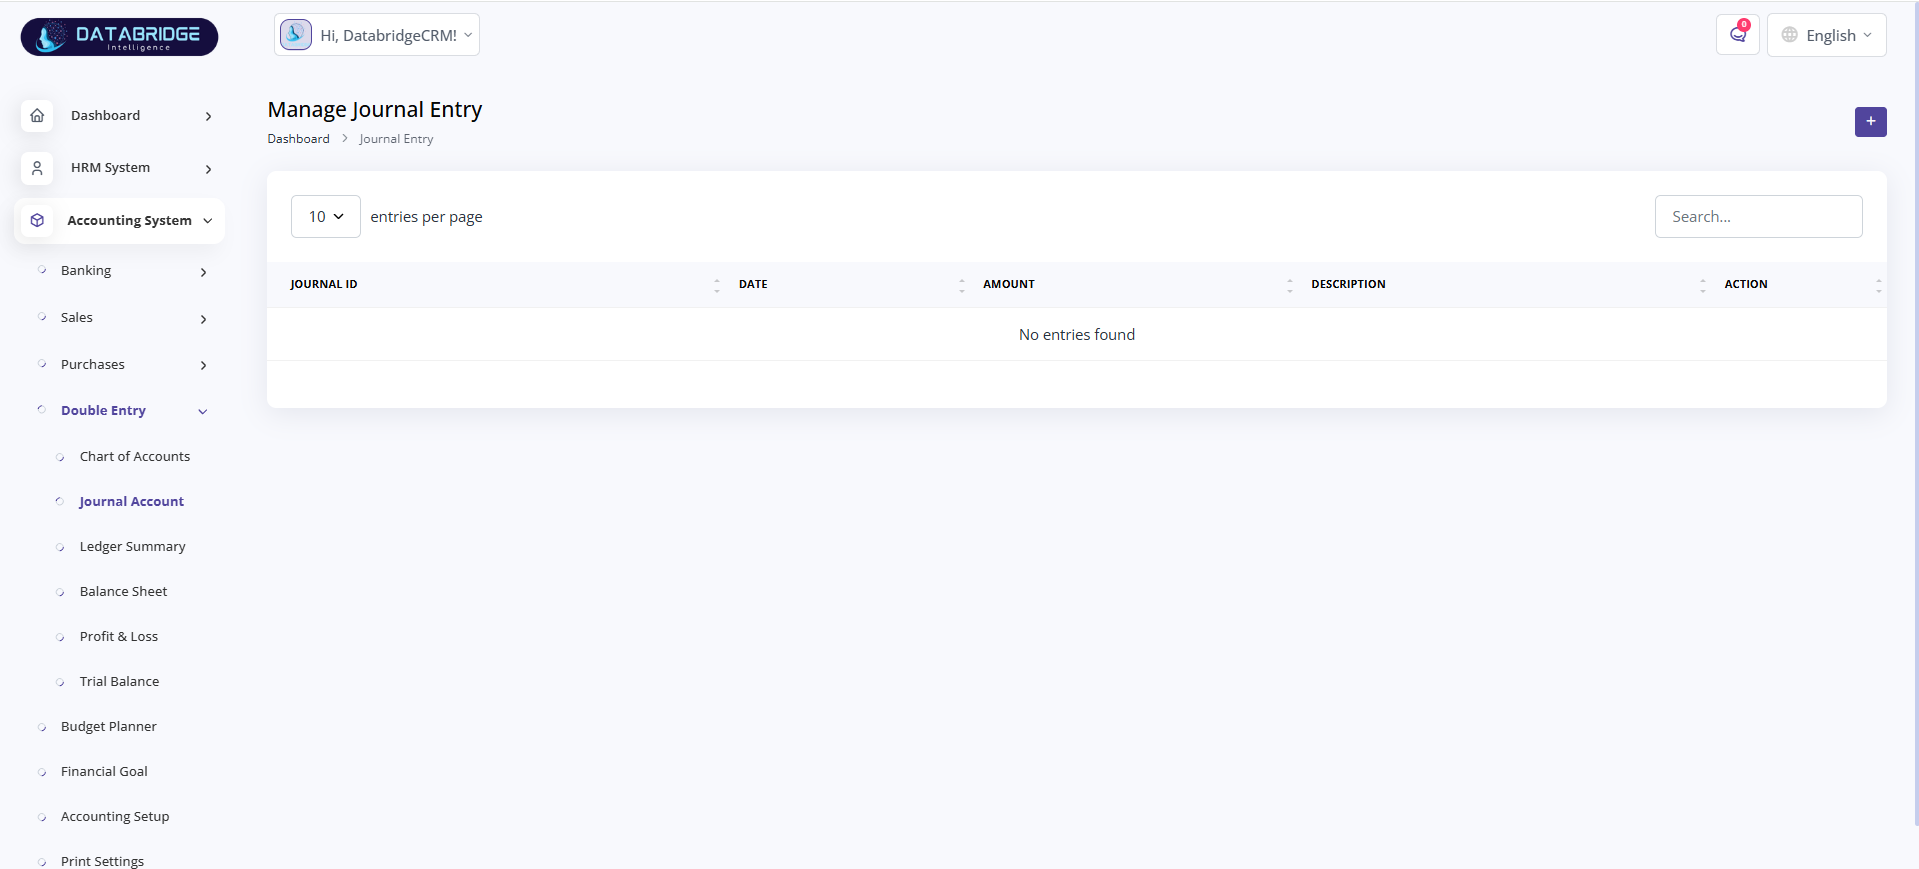1919x869 pixels.
Task: Open Accounting Setup
Action: click(115, 817)
